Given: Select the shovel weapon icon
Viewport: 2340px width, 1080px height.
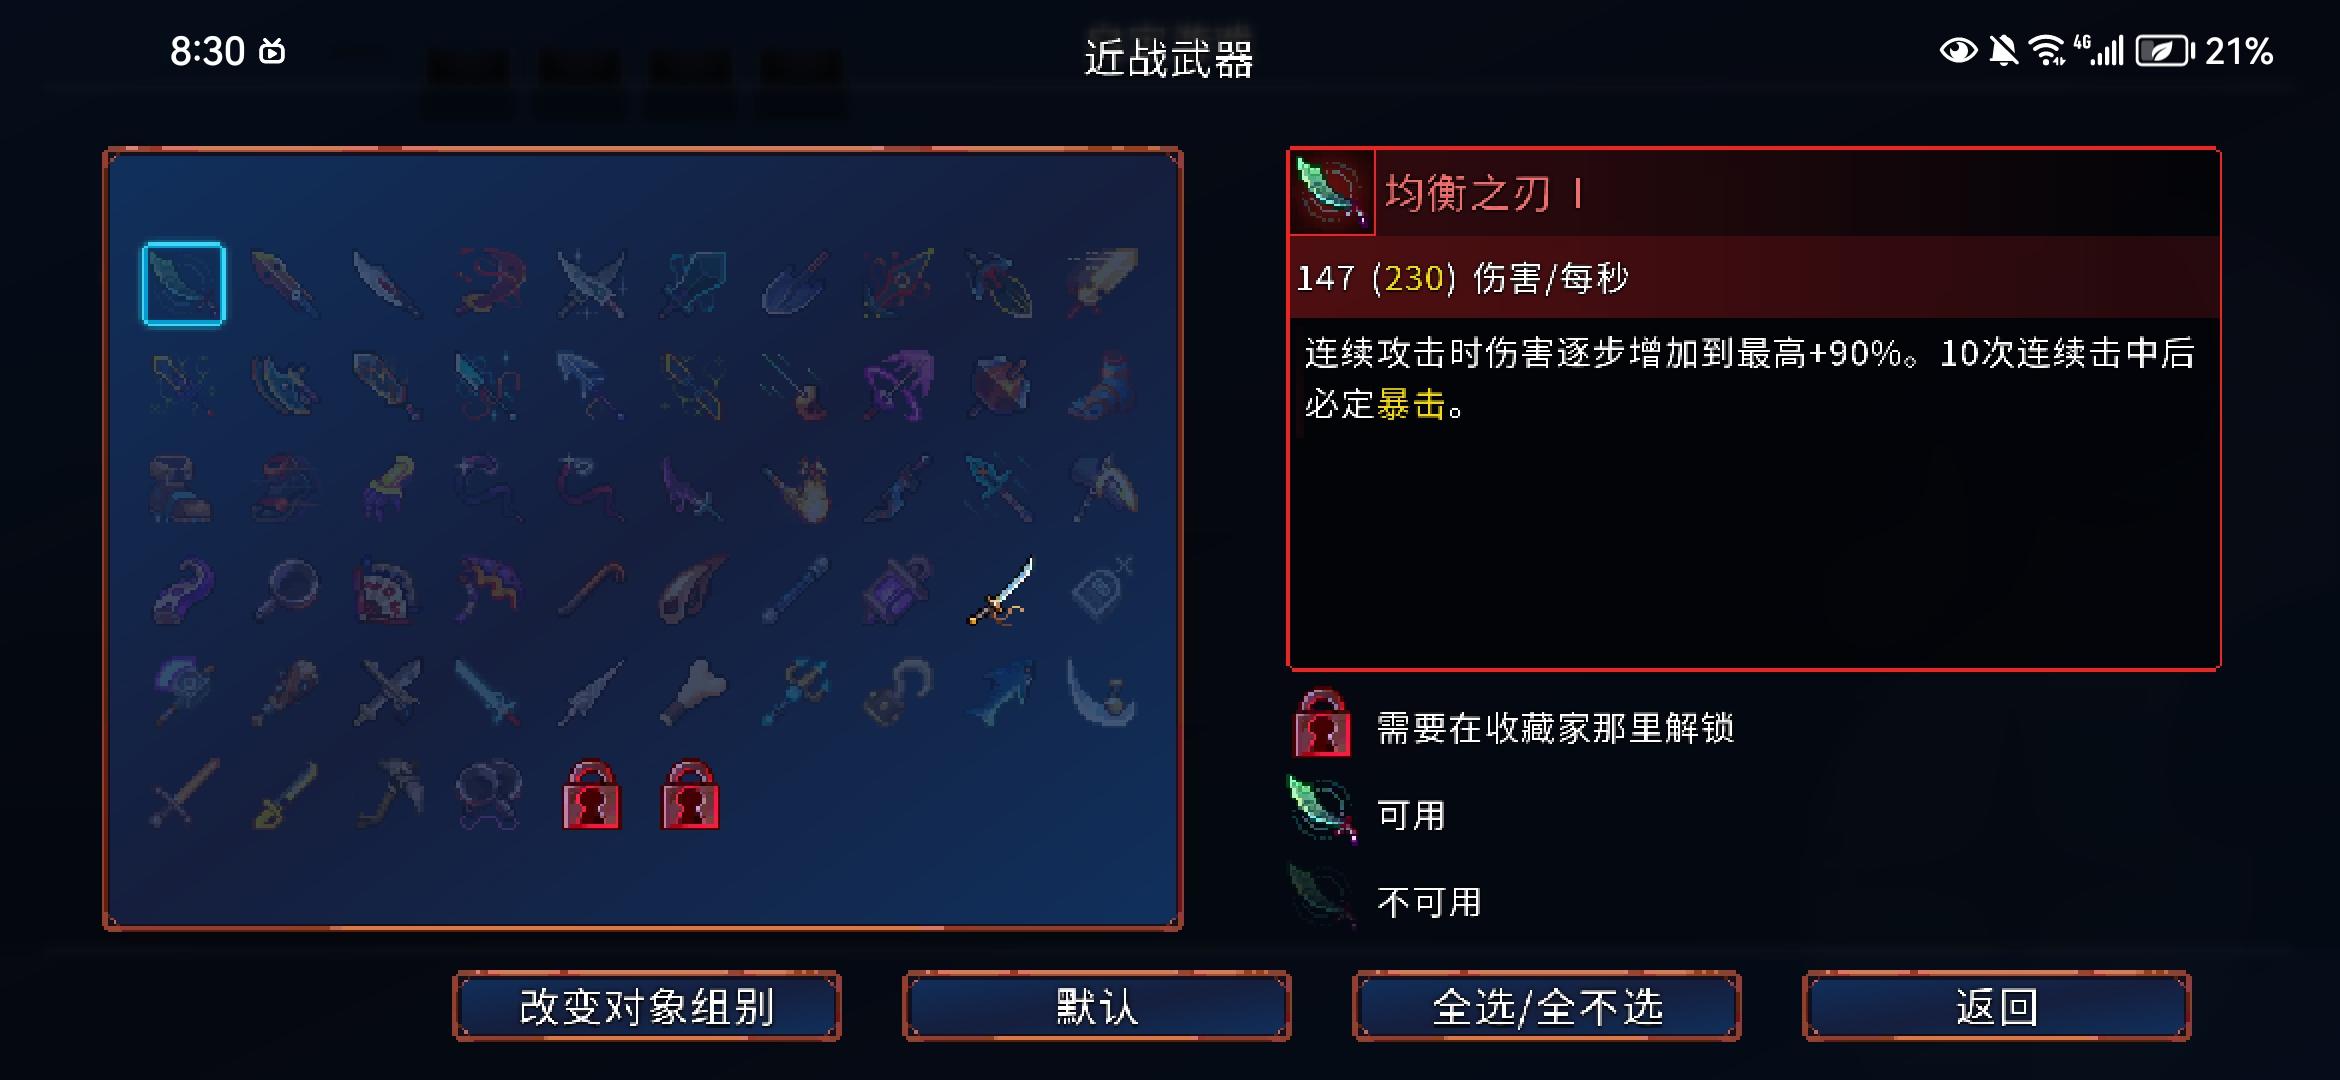Looking at the screenshot, I should [795, 284].
